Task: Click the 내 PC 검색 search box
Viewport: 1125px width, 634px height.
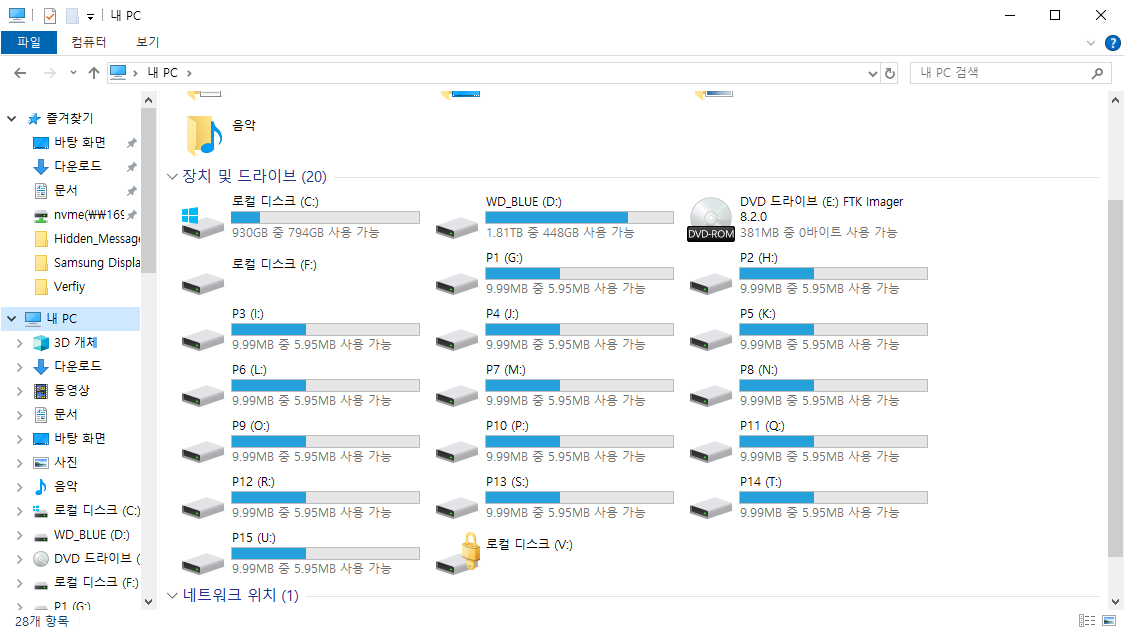Action: coord(1000,73)
